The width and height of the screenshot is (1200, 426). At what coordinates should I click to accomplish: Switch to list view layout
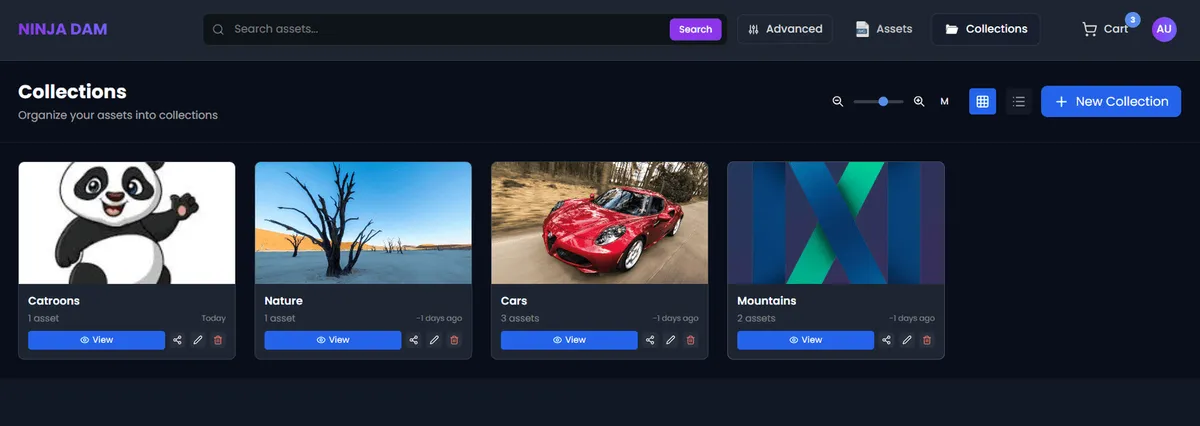click(x=1018, y=101)
